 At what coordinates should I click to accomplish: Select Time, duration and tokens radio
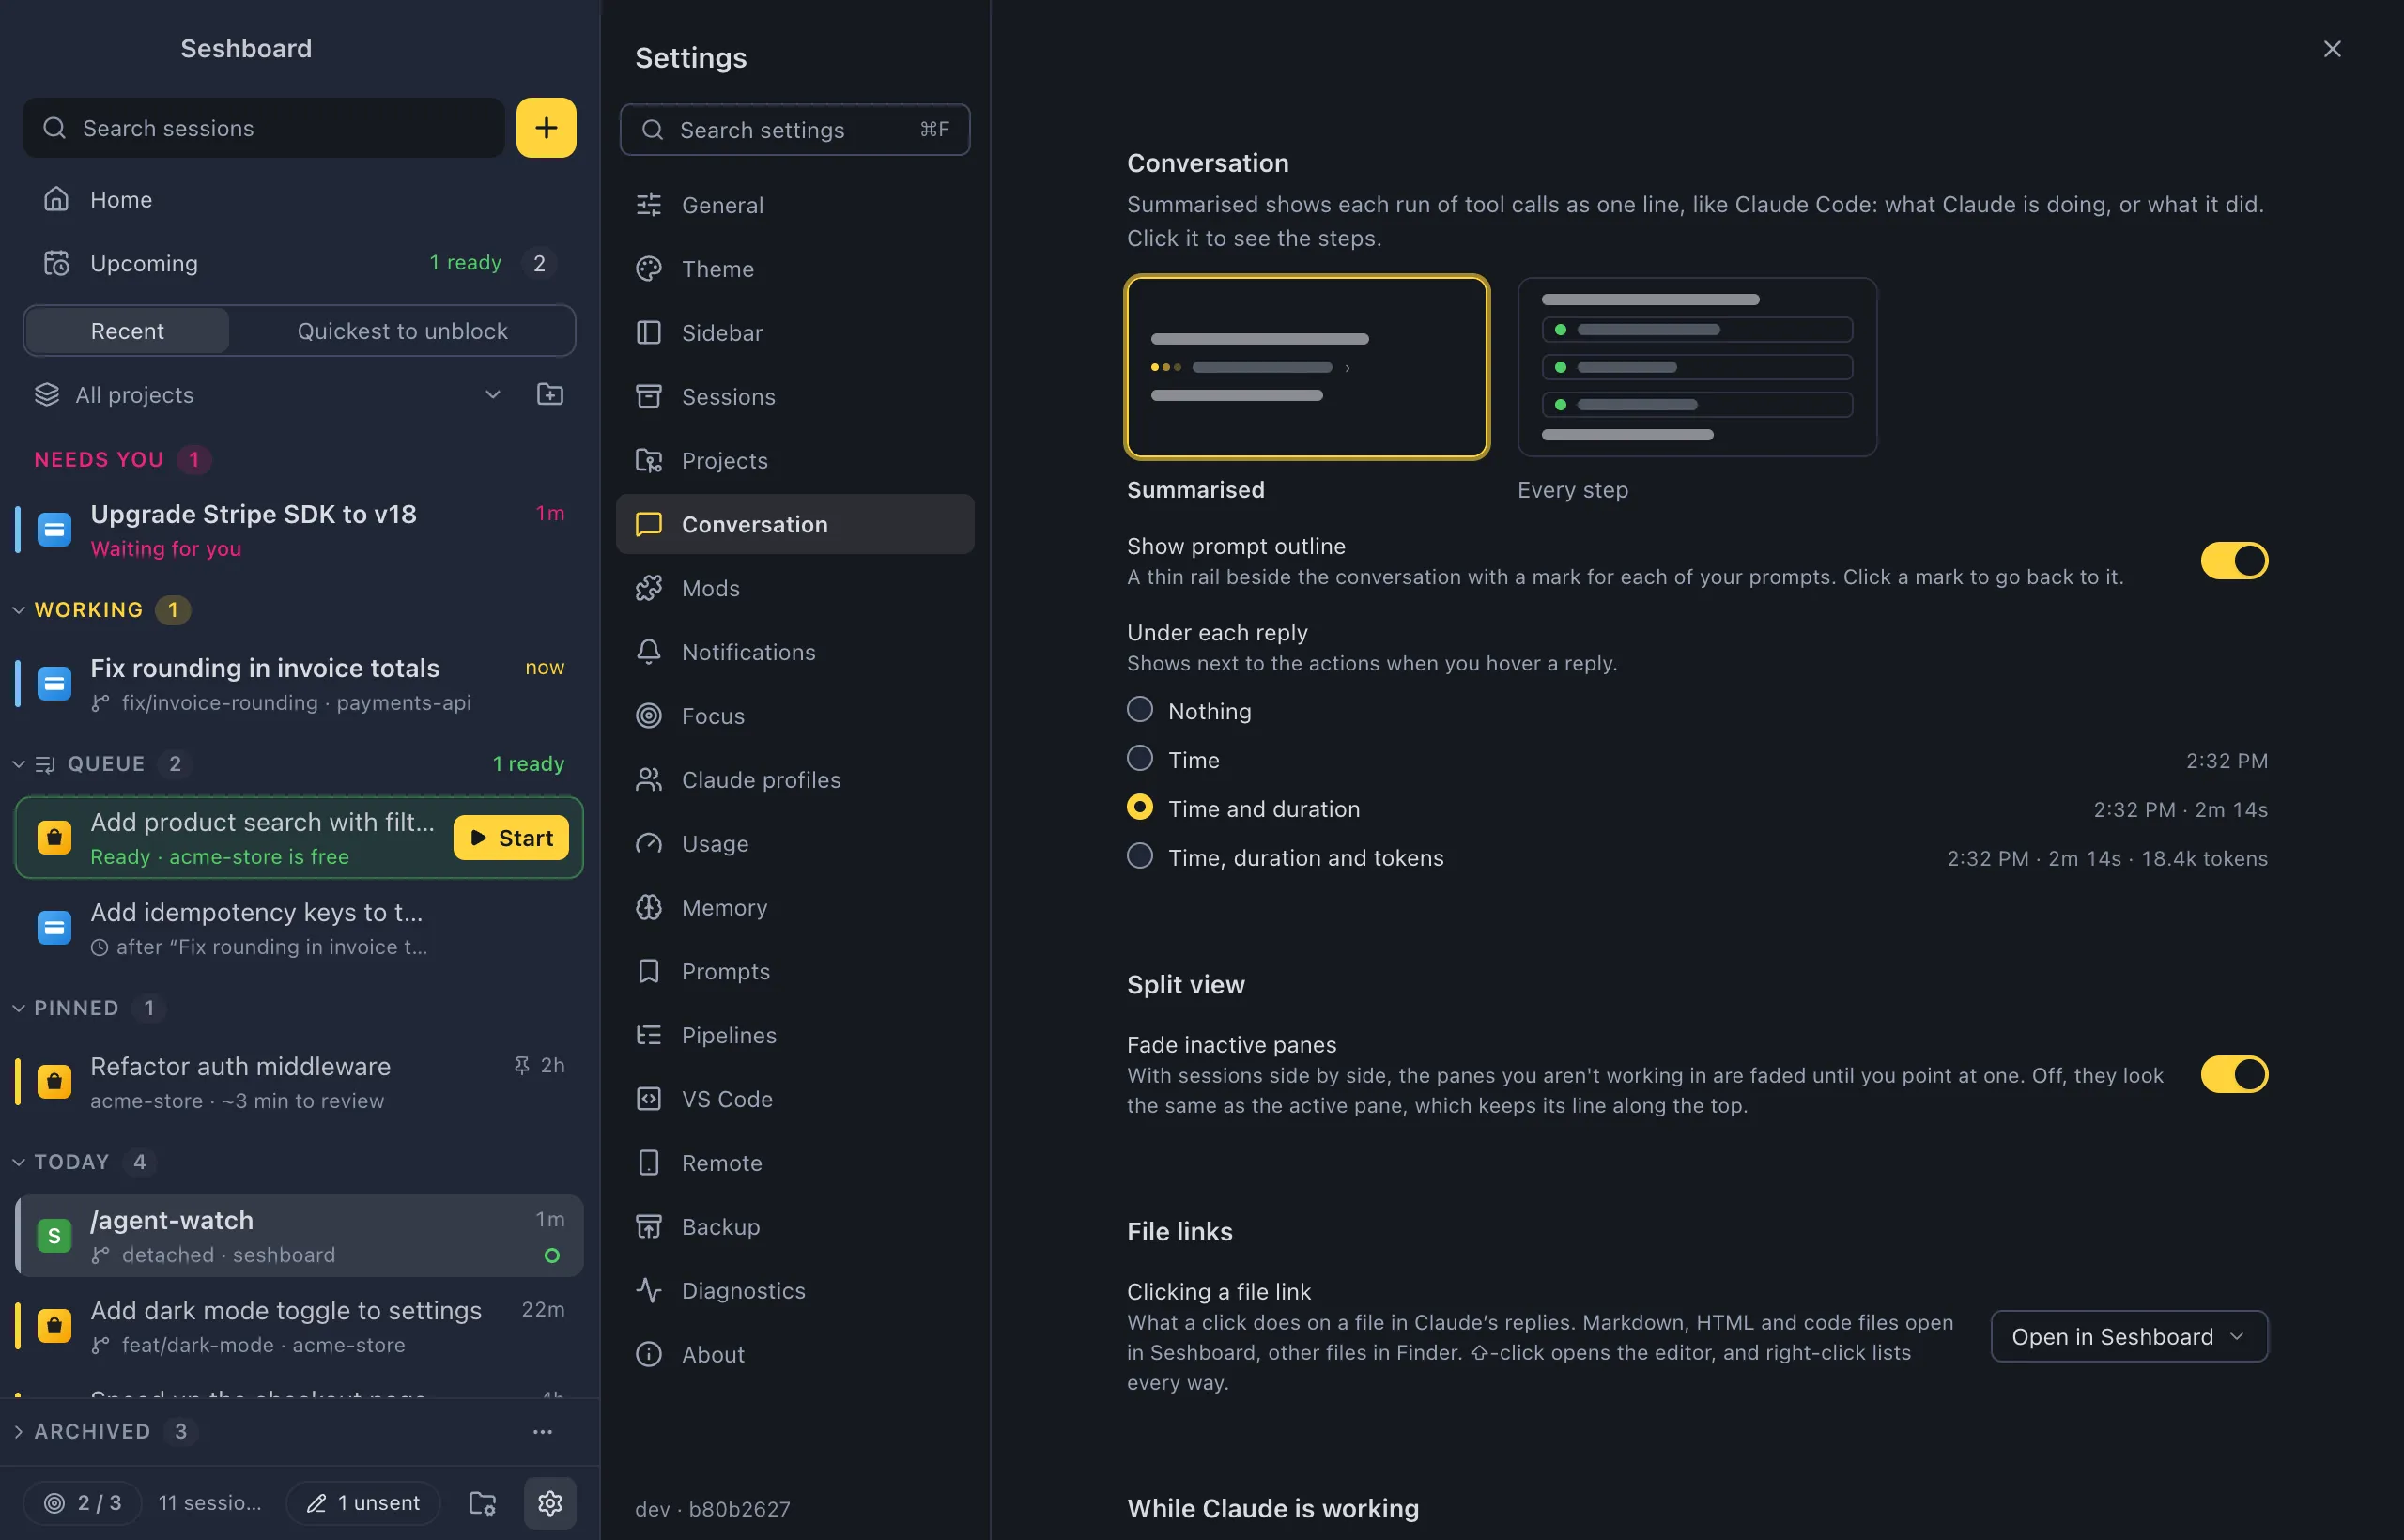tap(1140, 856)
